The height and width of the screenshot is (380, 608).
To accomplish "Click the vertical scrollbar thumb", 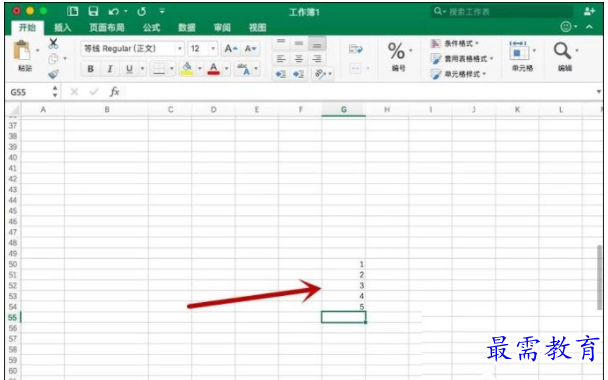I will tap(600, 277).
